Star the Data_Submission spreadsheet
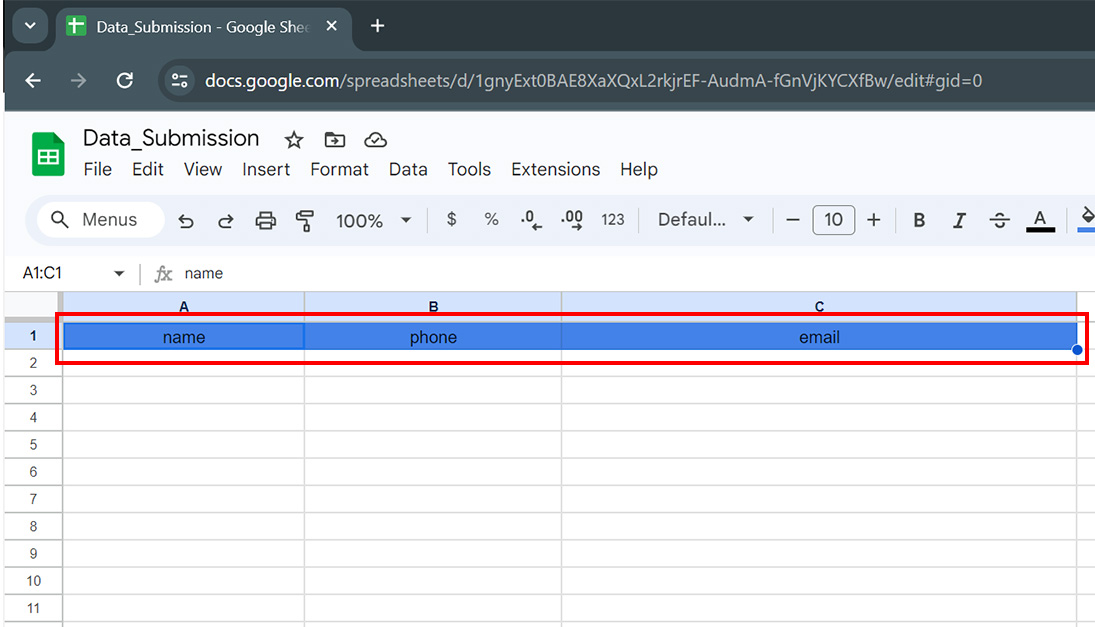This screenshot has height=627, width=1095. click(293, 140)
